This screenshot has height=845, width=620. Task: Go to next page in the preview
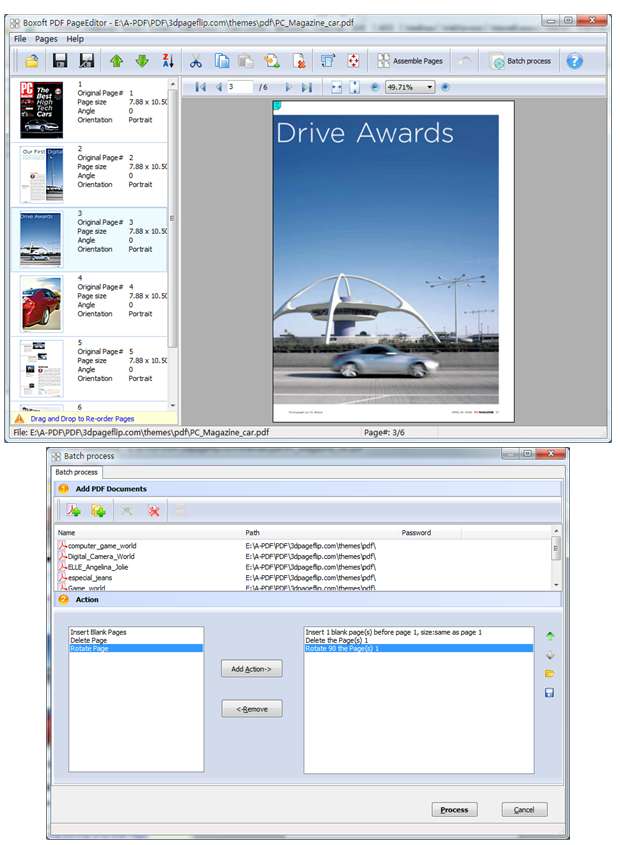(288, 87)
